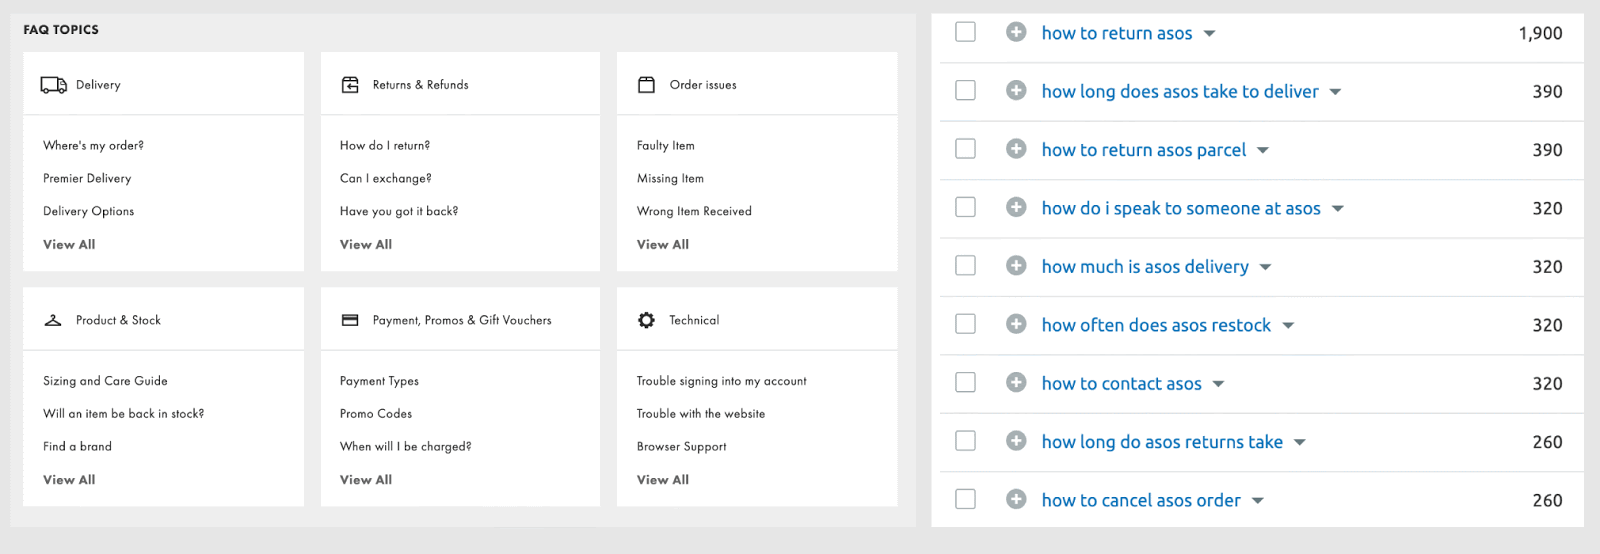The width and height of the screenshot is (1600, 554).
Task: Click plus icon beside 'how long do asos returns take'
Action: 1016,441
